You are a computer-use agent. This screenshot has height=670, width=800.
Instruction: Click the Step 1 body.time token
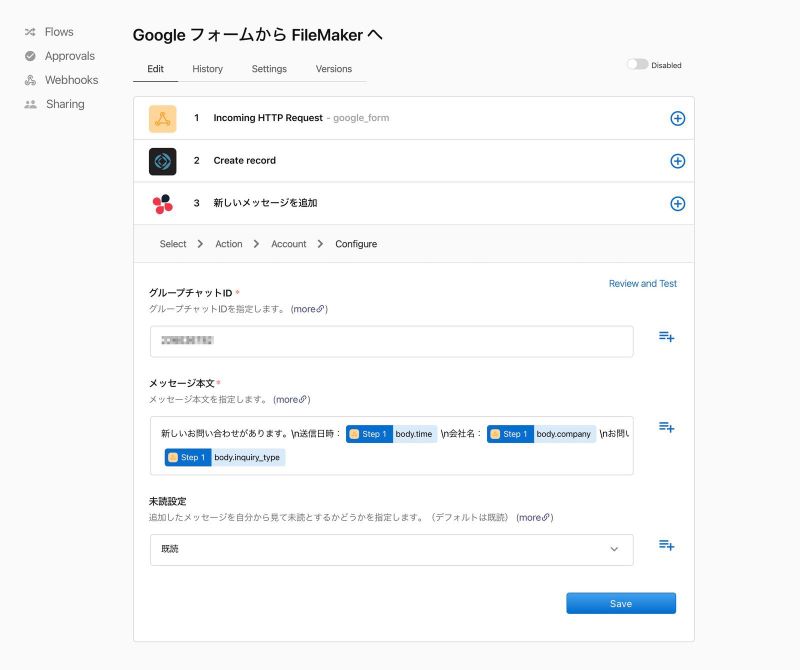(391, 434)
